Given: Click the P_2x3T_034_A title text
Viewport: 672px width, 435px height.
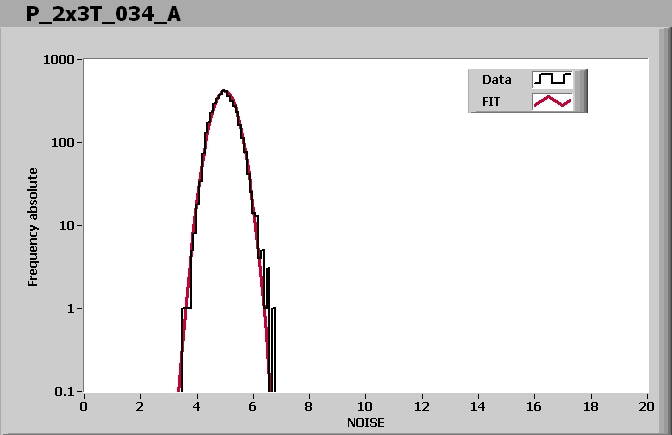Looking at the screenshot, I should pyautogui.click(x=96, y=14).
